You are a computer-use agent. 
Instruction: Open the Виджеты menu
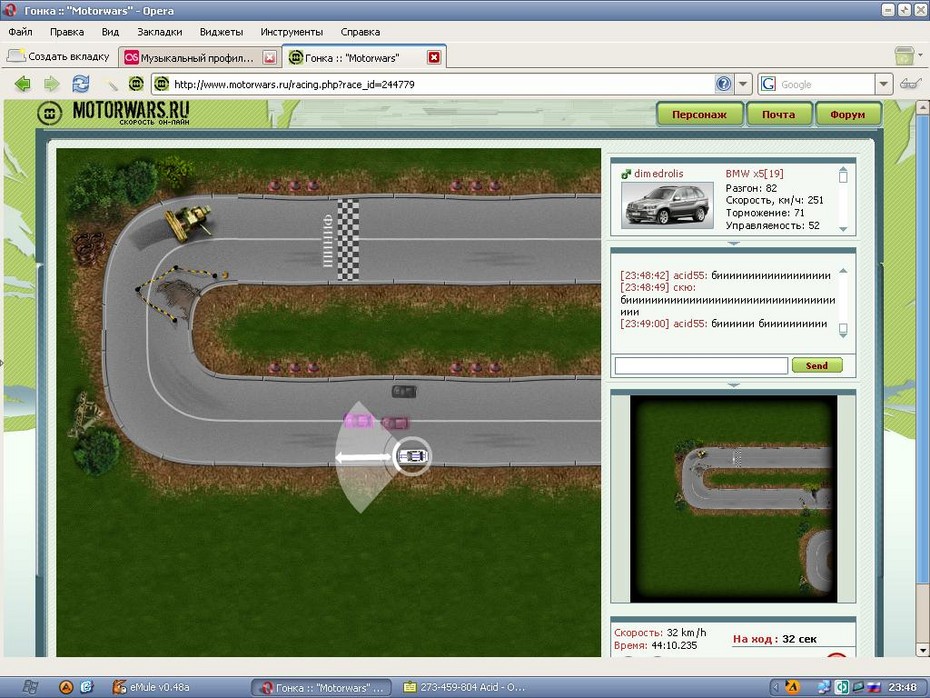[x=221, y=32]
